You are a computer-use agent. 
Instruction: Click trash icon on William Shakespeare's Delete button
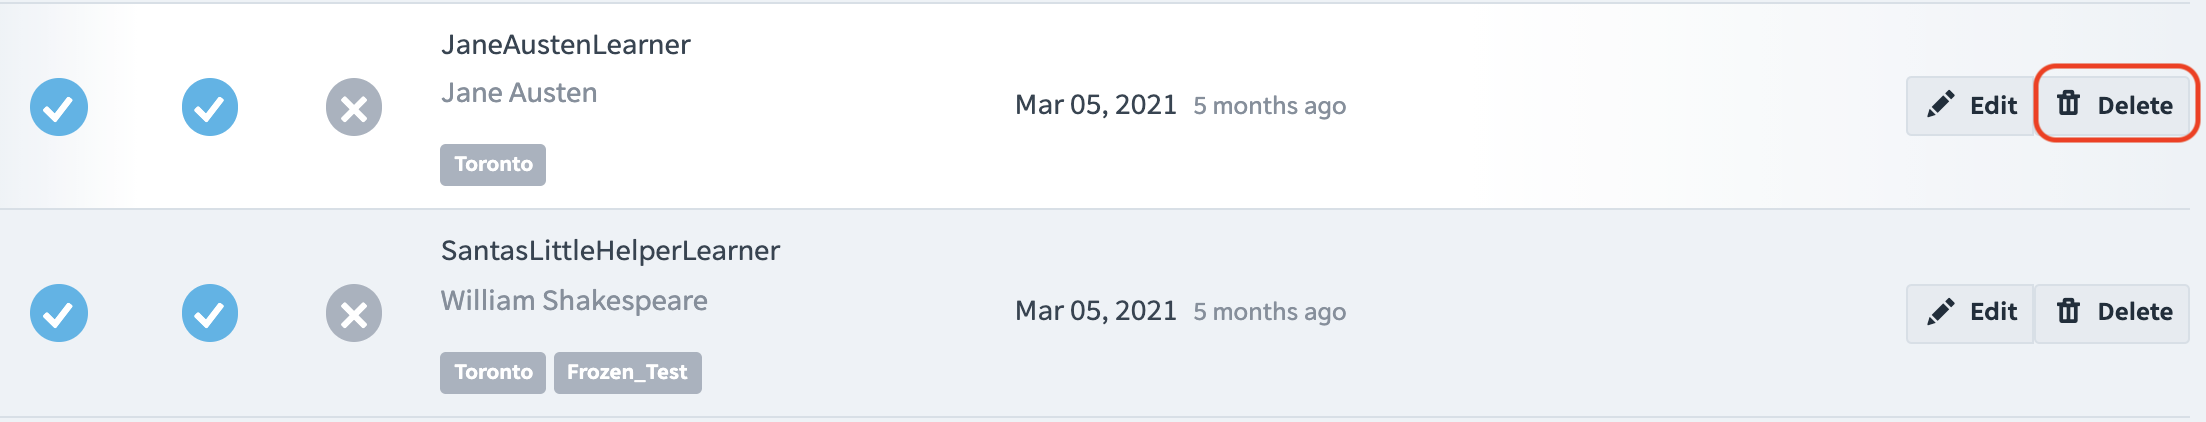coord(2068,311)
